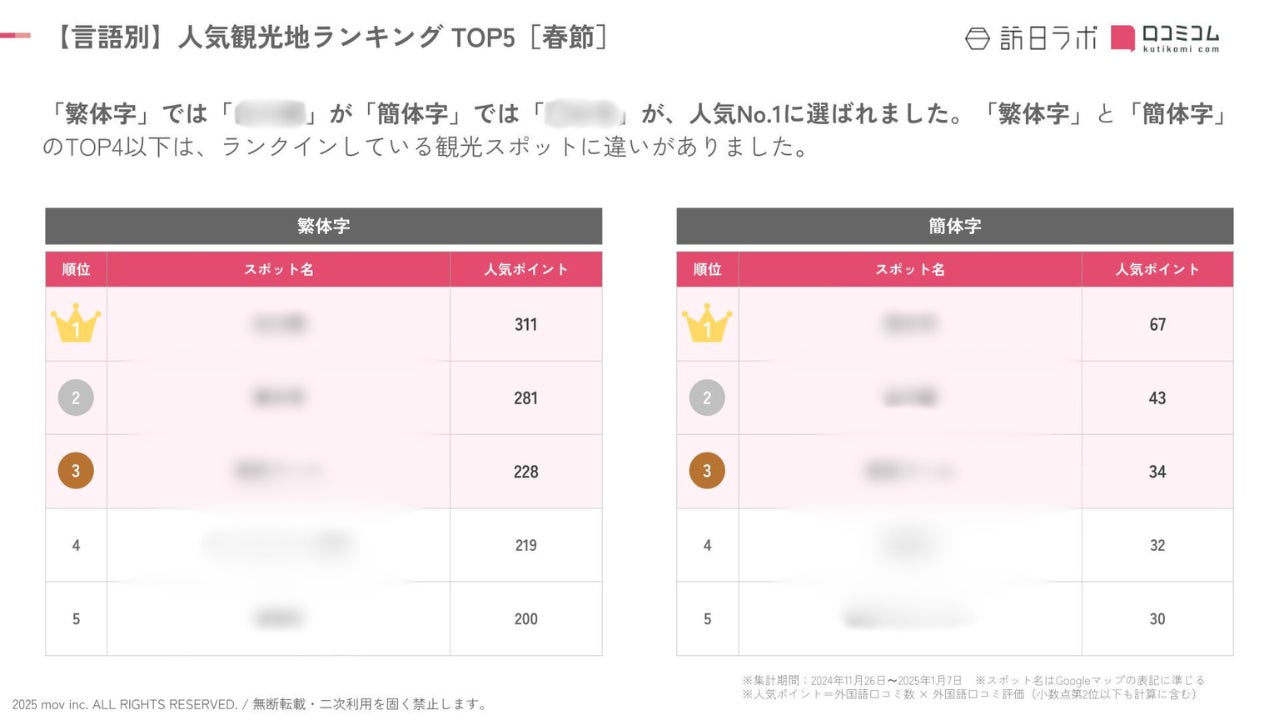Click the 67 popularity point value

1157,325
